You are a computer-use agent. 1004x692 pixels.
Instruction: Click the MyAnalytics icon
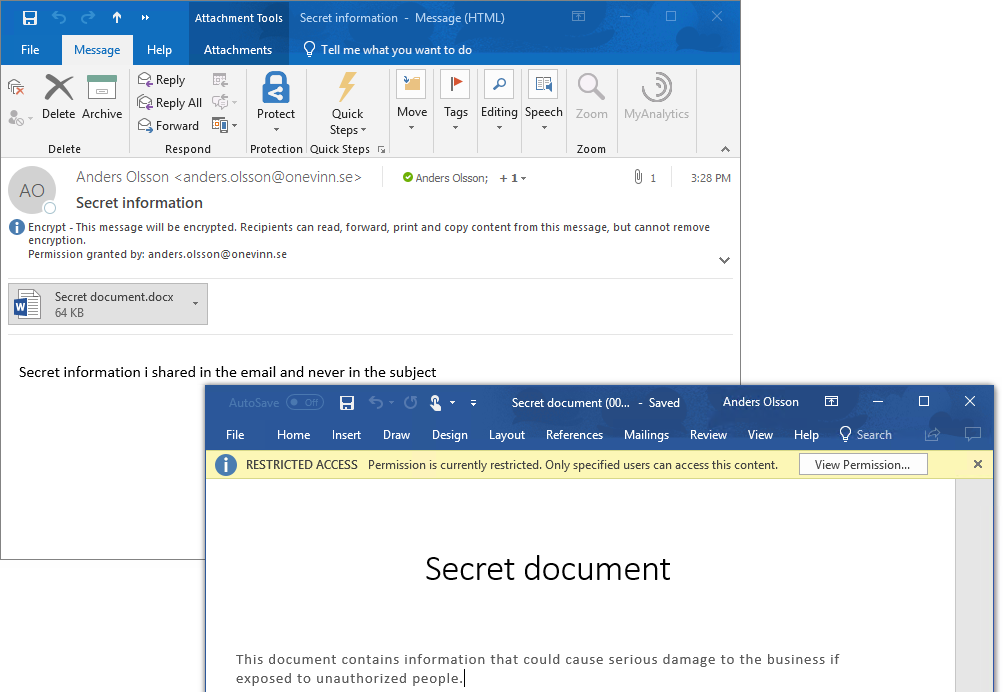656,88
